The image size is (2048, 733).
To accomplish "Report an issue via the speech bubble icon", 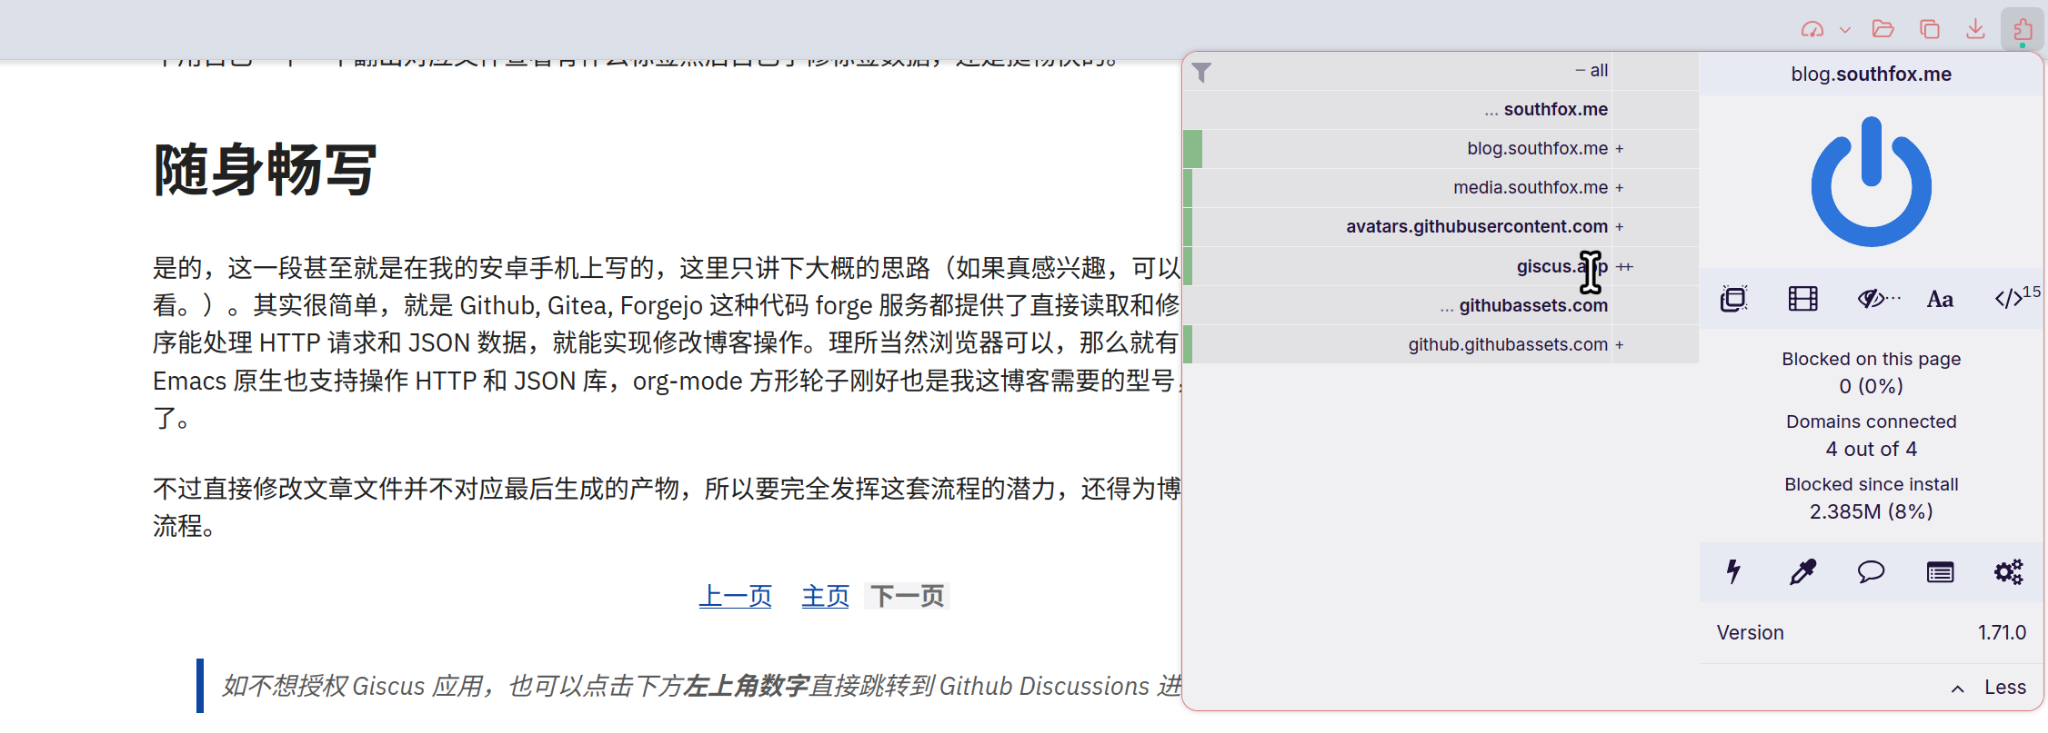I will [x=1871, y=572].
